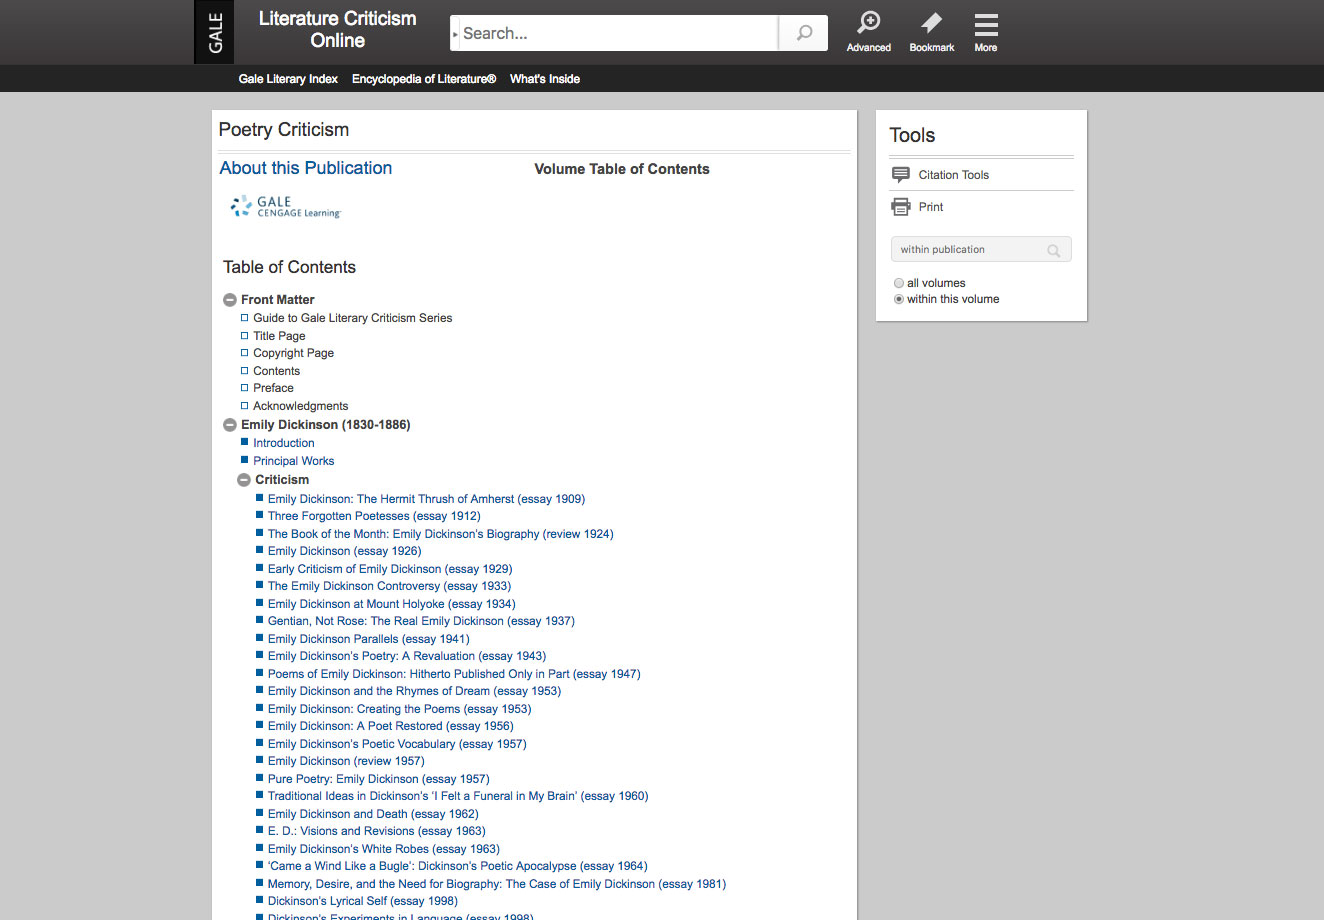Open Dickinson's Lyrical Self essay 1998
Viewport: 1324px width, 920px height.
pos(363,901)
